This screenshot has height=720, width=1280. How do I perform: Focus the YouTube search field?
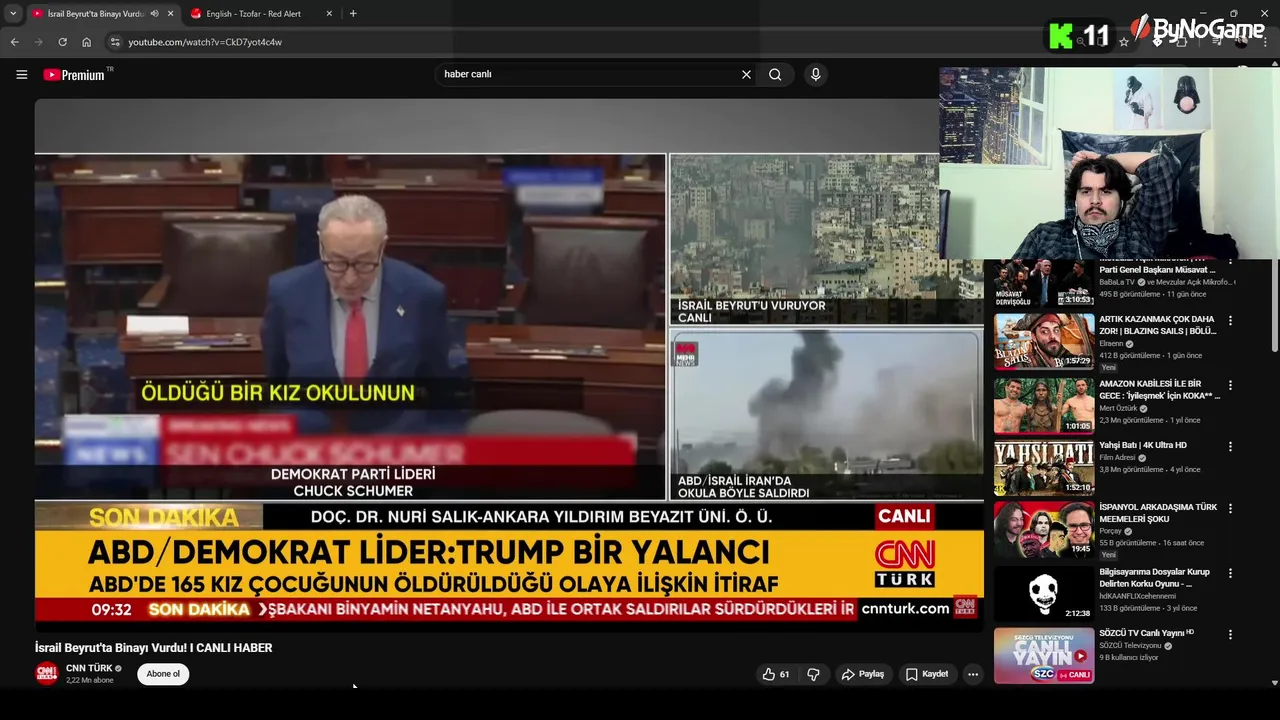click(588, 74)
